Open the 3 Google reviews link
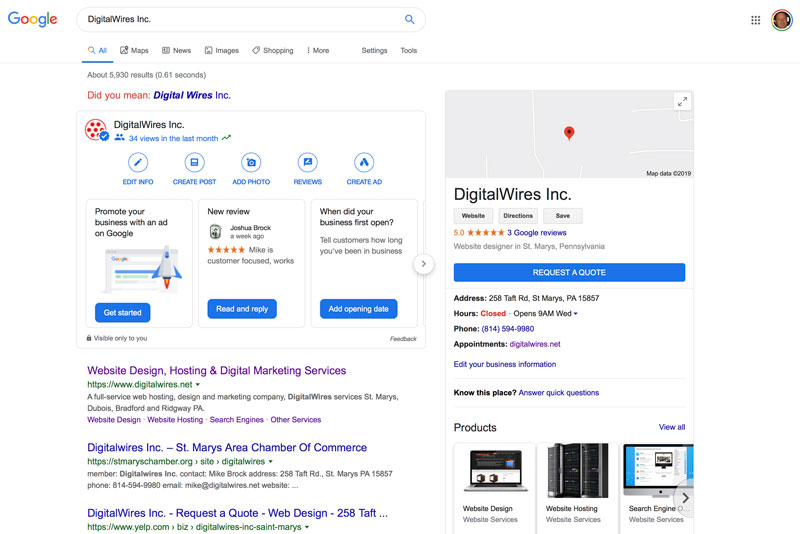Screen dimensions: 800x534 [537, 233]
